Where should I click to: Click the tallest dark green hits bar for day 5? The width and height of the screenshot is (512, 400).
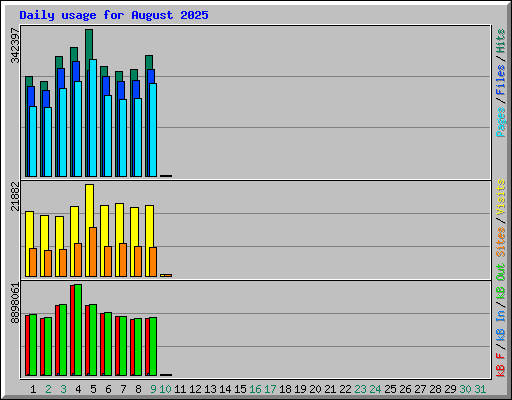[89, 45]
